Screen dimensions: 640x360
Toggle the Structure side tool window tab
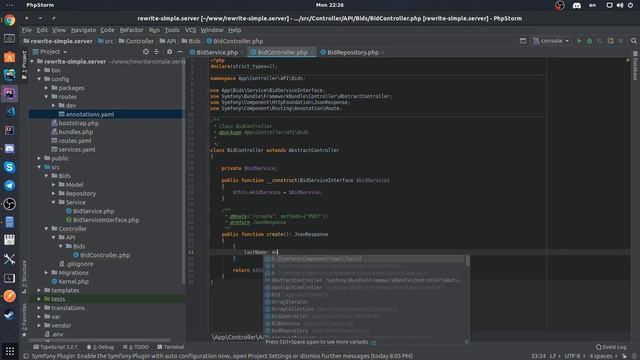tap(24, 277)
